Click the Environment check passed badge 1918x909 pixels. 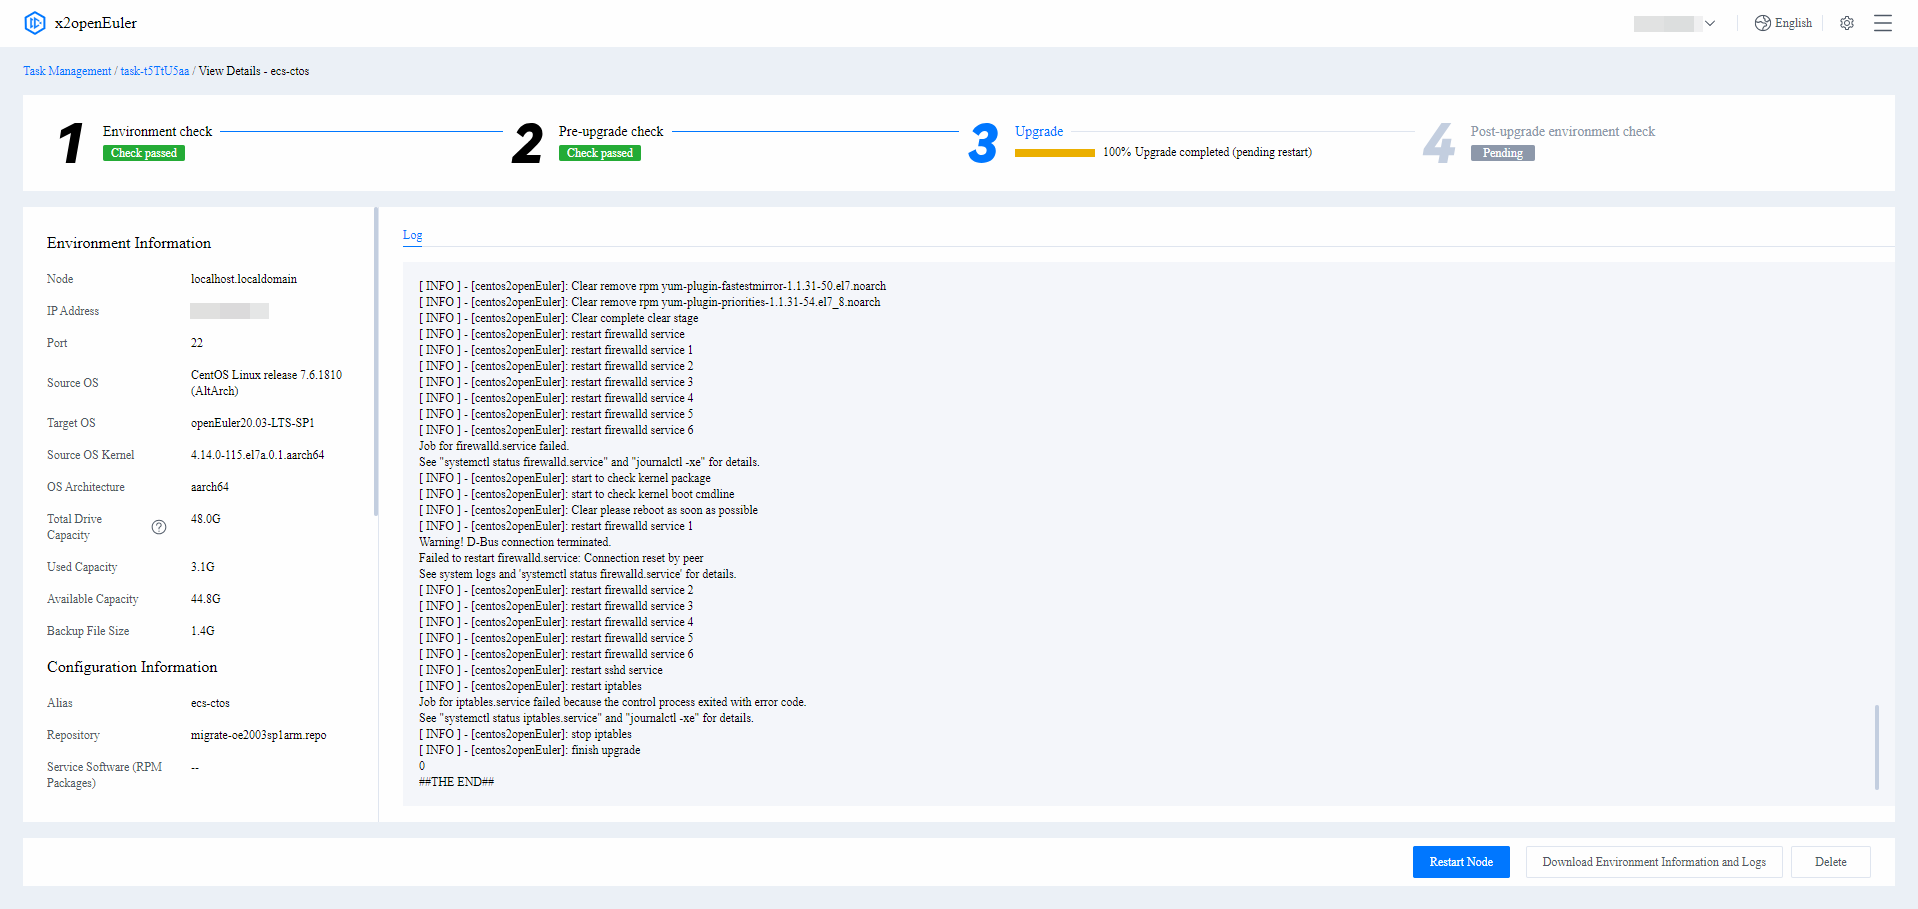[144, 153]
